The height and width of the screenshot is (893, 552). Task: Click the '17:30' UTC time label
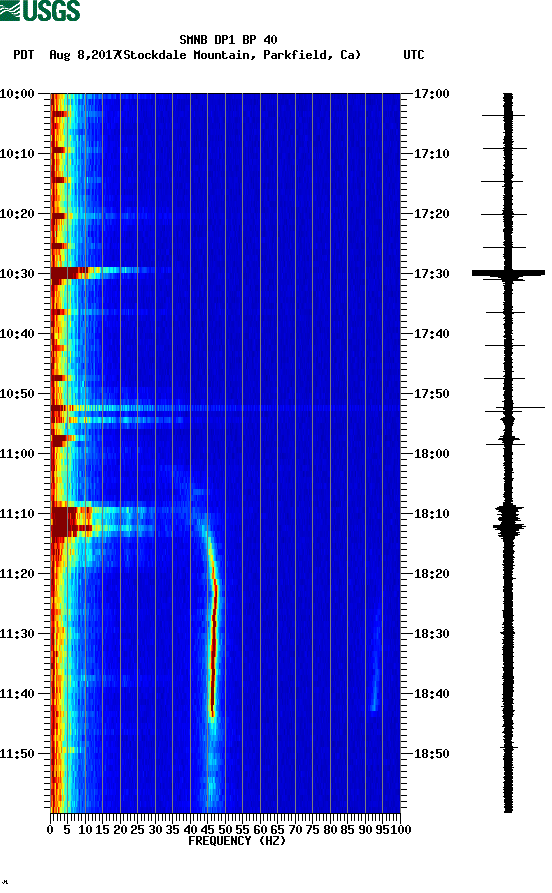[x=431, y=273]
